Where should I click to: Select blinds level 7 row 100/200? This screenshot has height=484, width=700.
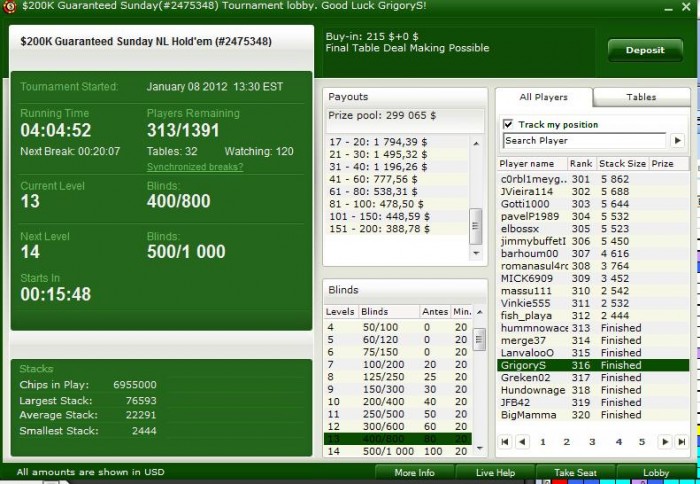(398, 365)
